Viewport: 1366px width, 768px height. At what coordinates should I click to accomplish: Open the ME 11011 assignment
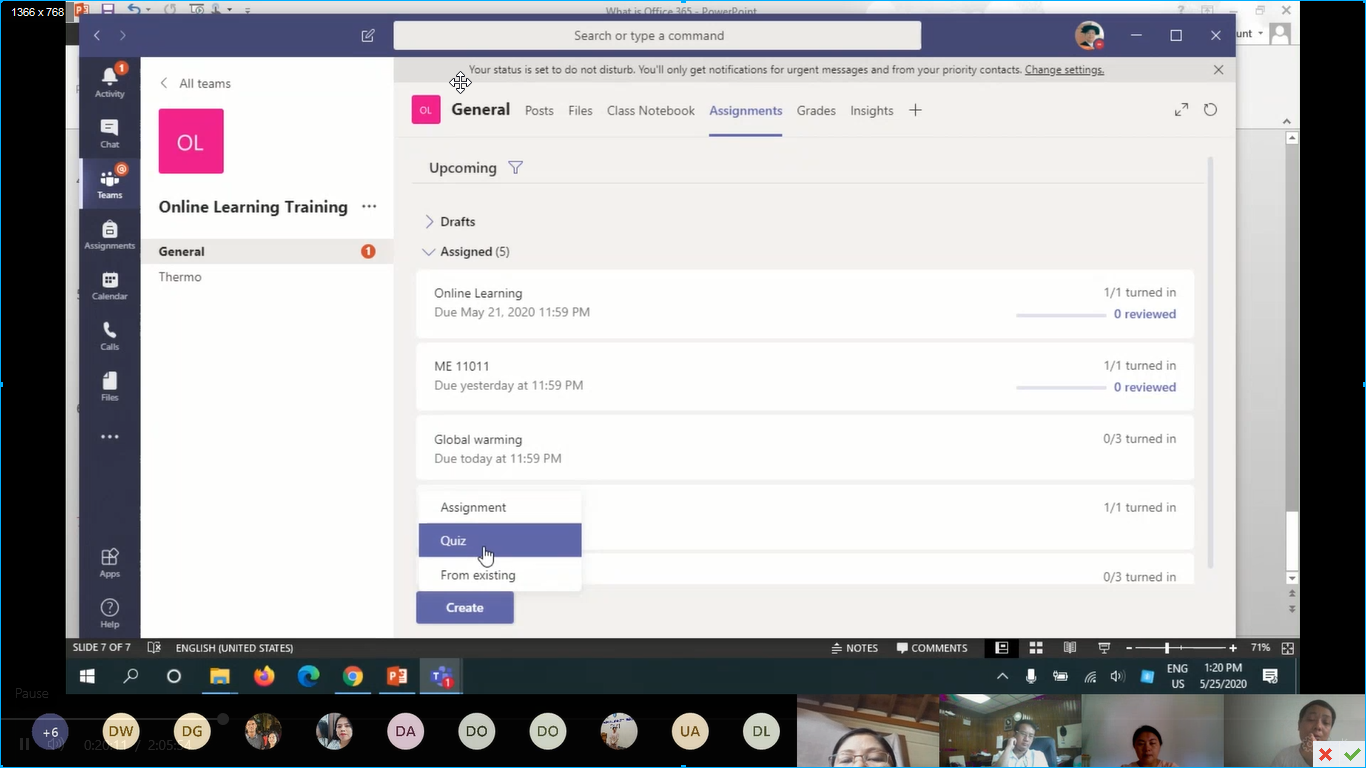click(x=805, y=375)
